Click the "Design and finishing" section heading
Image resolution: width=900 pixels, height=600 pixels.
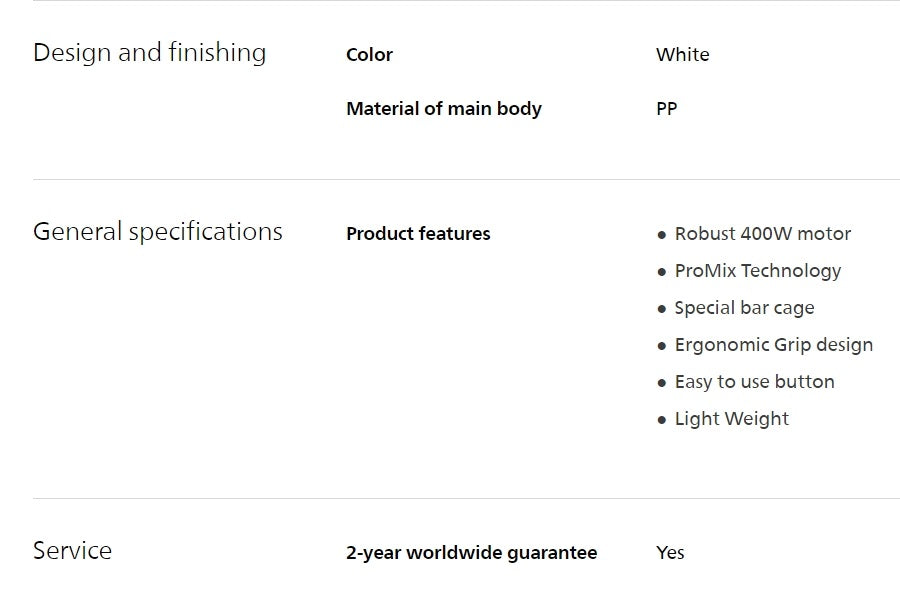point(149,53)
